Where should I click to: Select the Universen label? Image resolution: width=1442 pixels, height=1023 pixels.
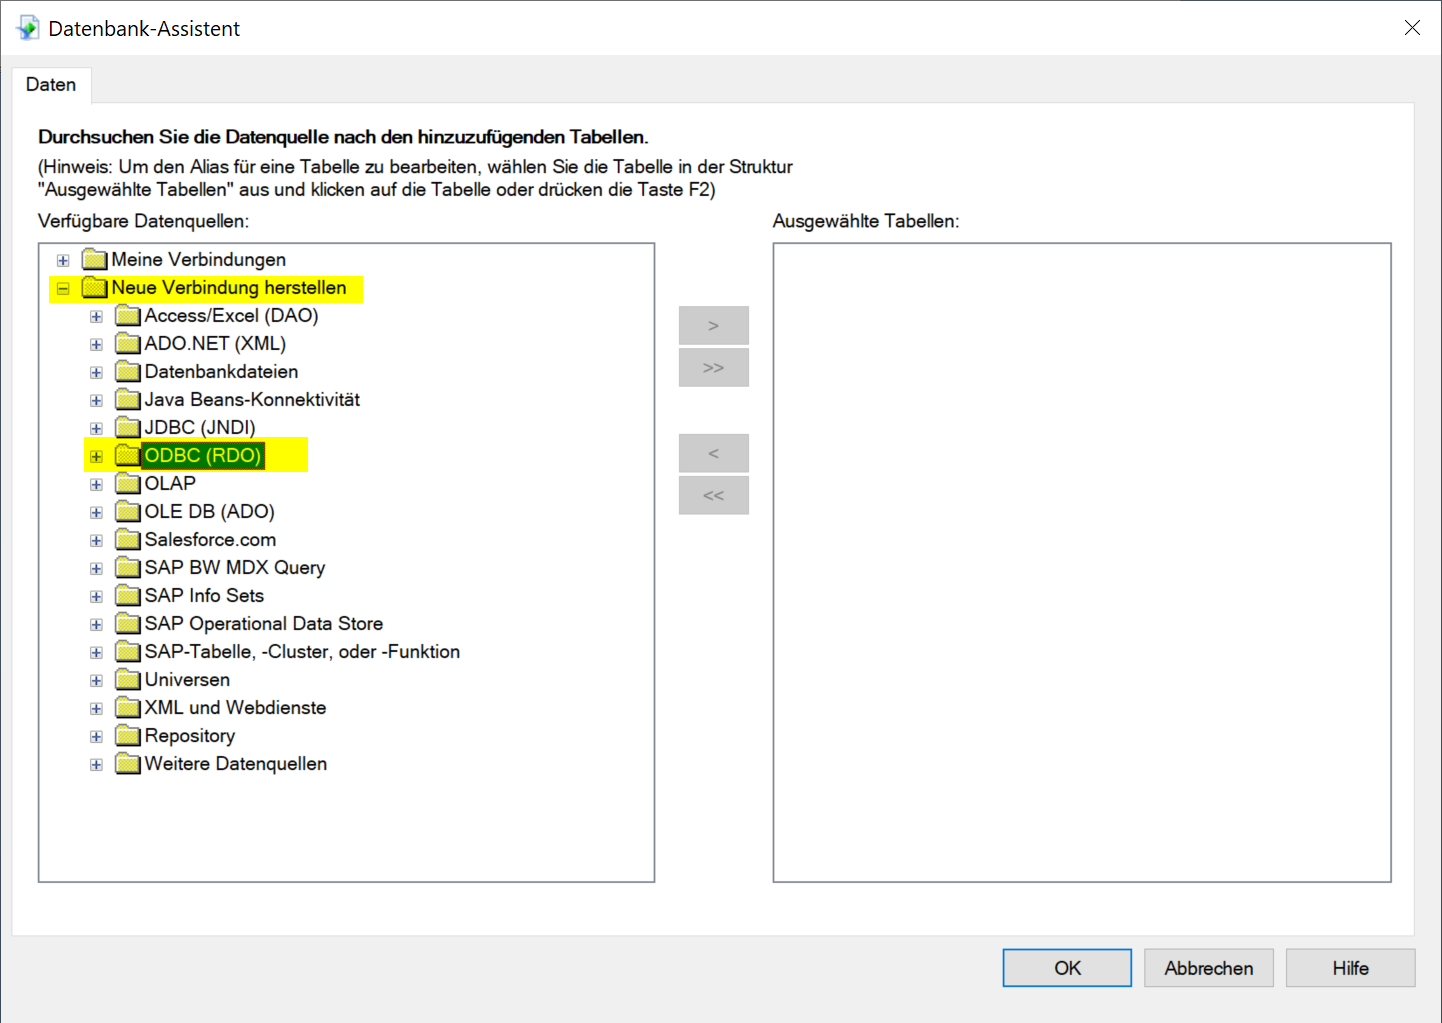187,680
